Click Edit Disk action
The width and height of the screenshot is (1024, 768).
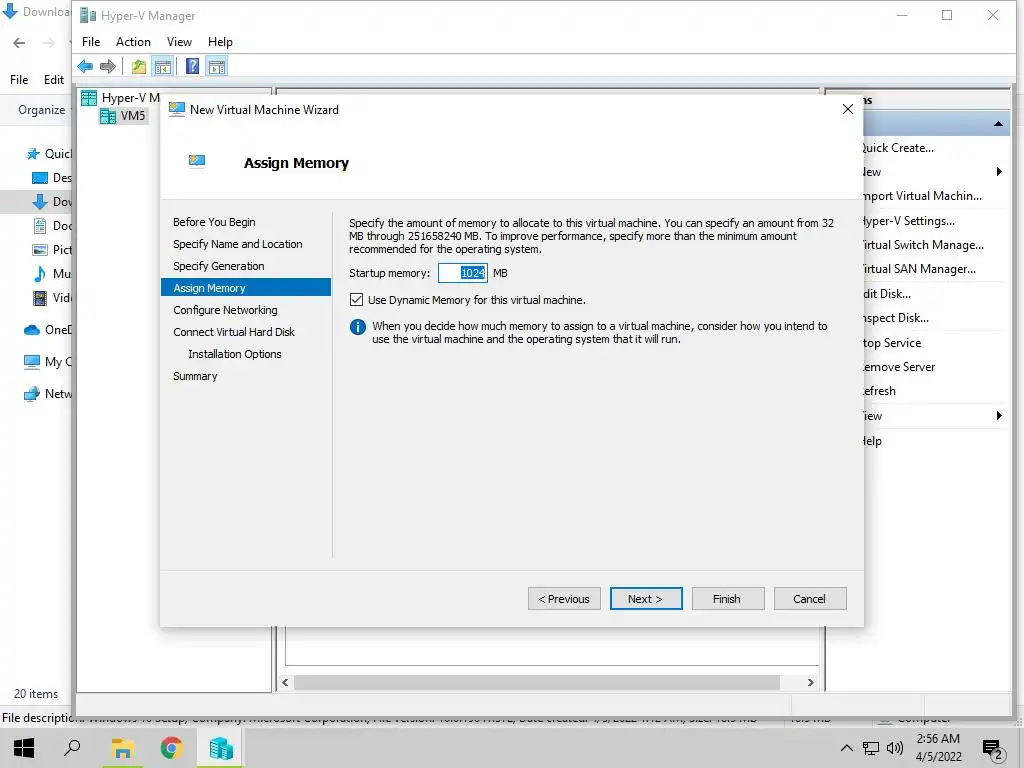pyautogui.click(x=887, y=294)
